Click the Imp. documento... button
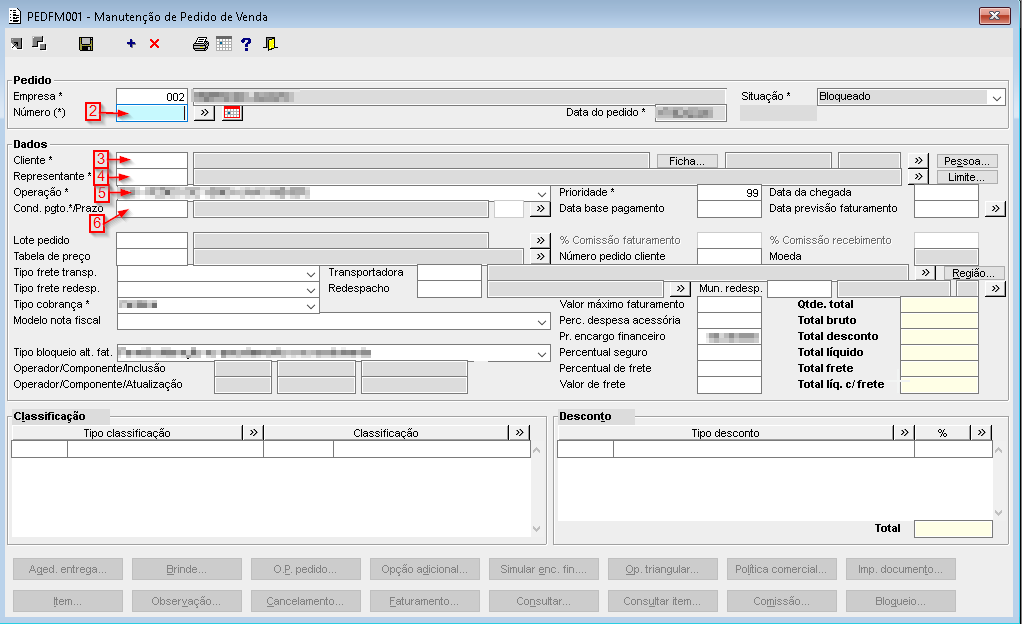Screen dimensions: 1022x624 tap(901, 569)
